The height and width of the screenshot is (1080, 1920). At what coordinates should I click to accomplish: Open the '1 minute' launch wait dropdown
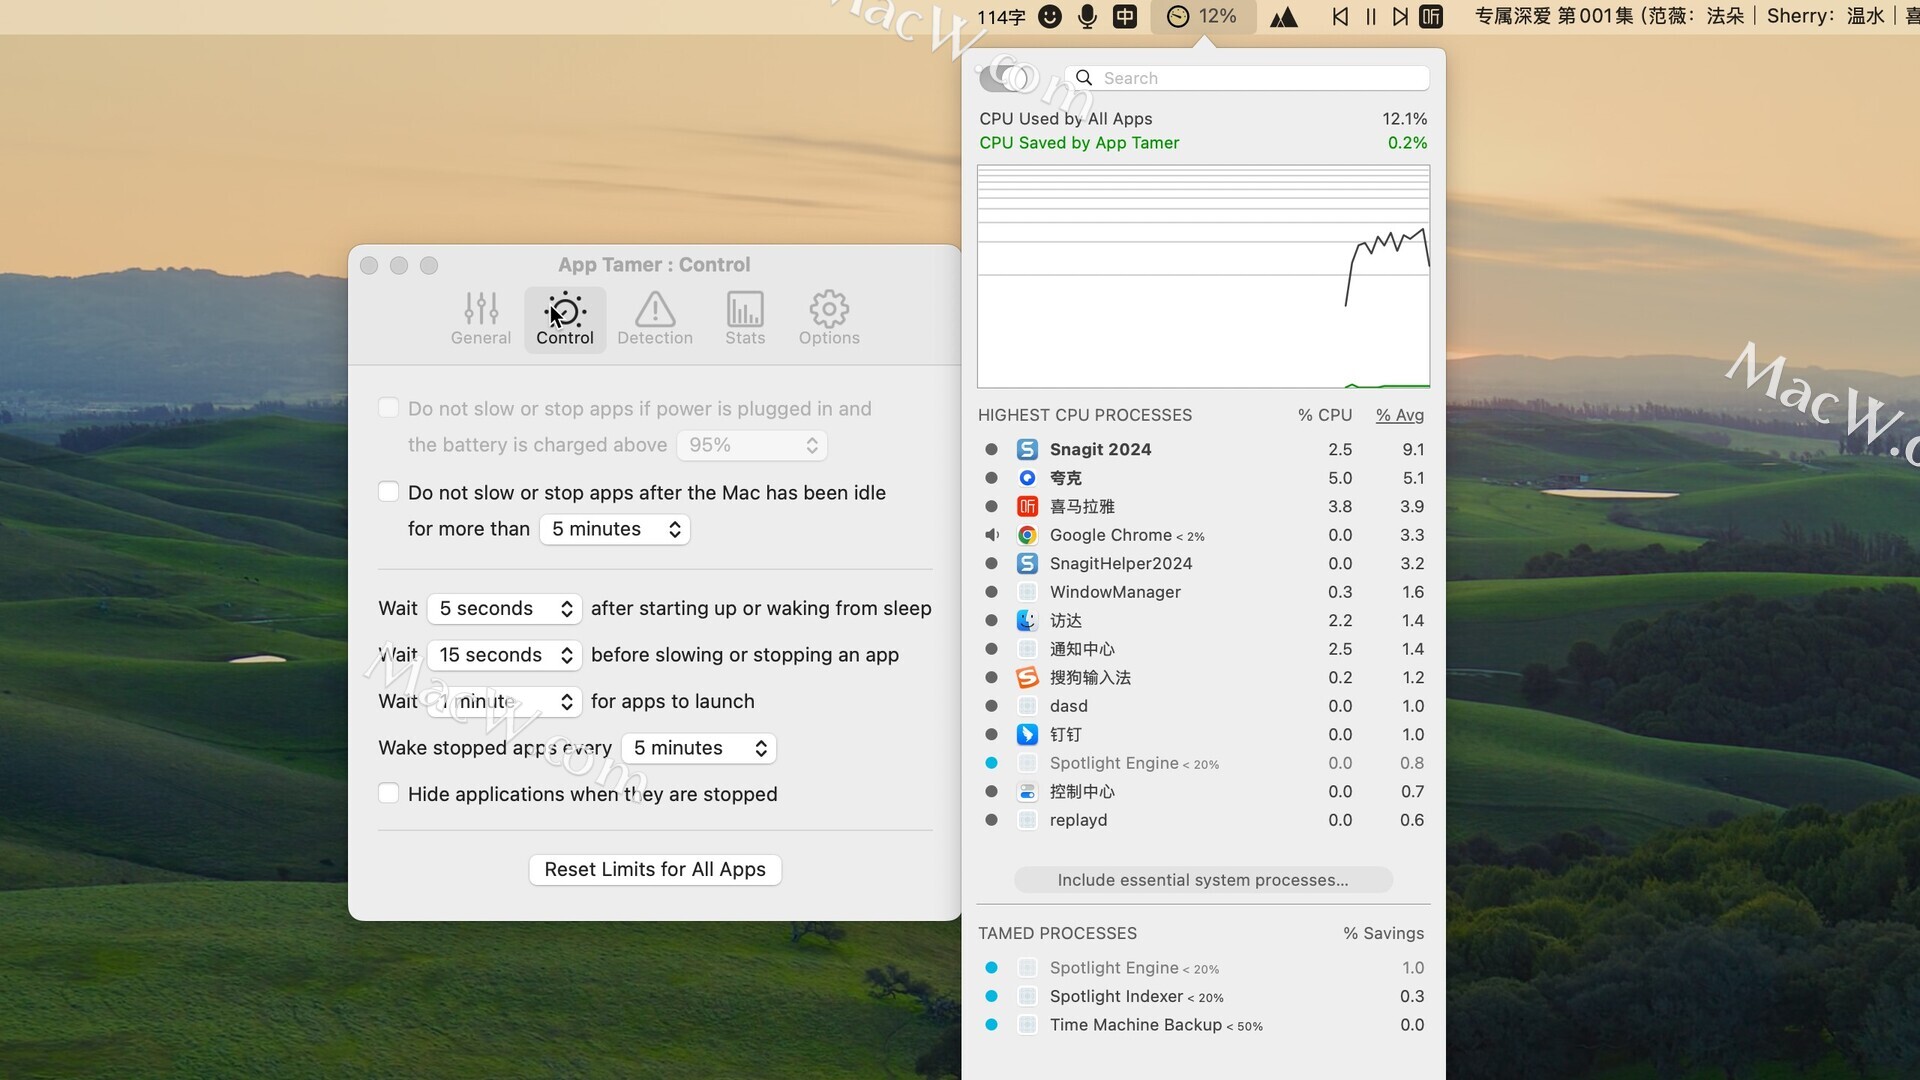(505, 702)
